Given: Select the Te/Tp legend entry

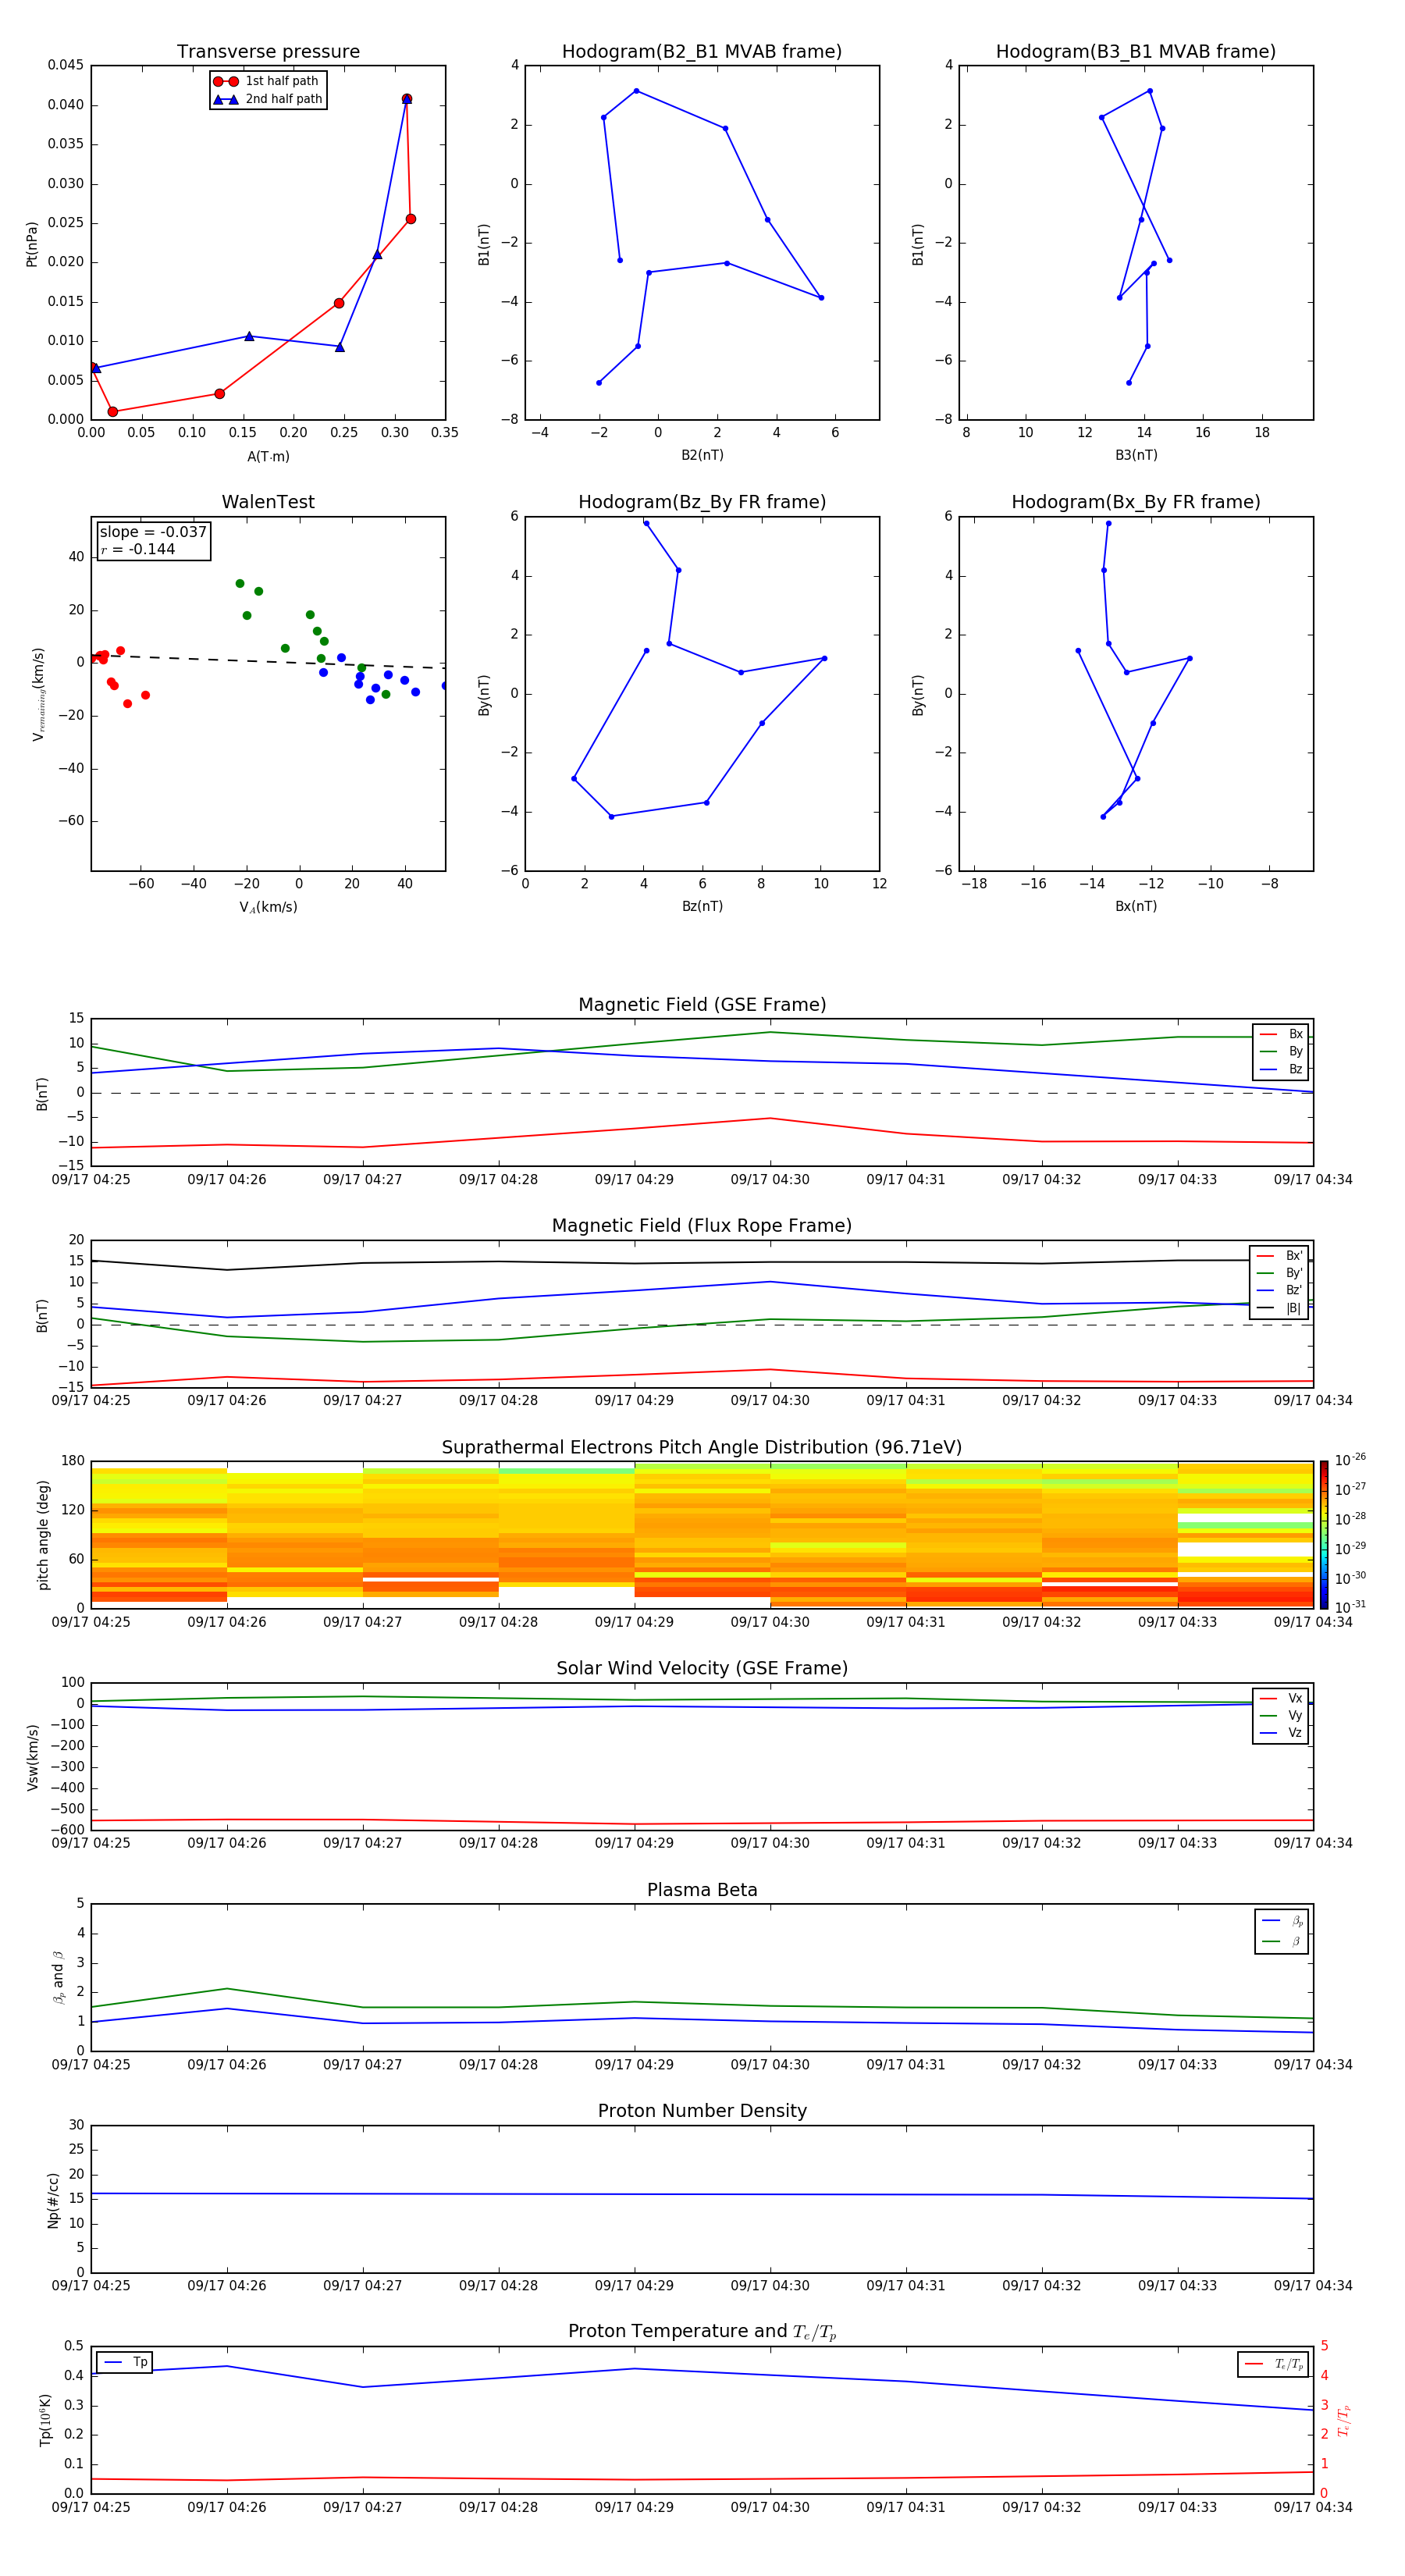Looking at the screenshot, I should pyautogui.click(x=1274, y=2364).
